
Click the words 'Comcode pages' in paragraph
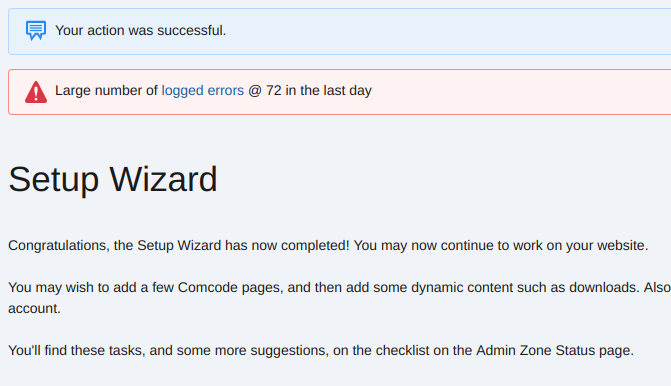click(x=230, y=288)
